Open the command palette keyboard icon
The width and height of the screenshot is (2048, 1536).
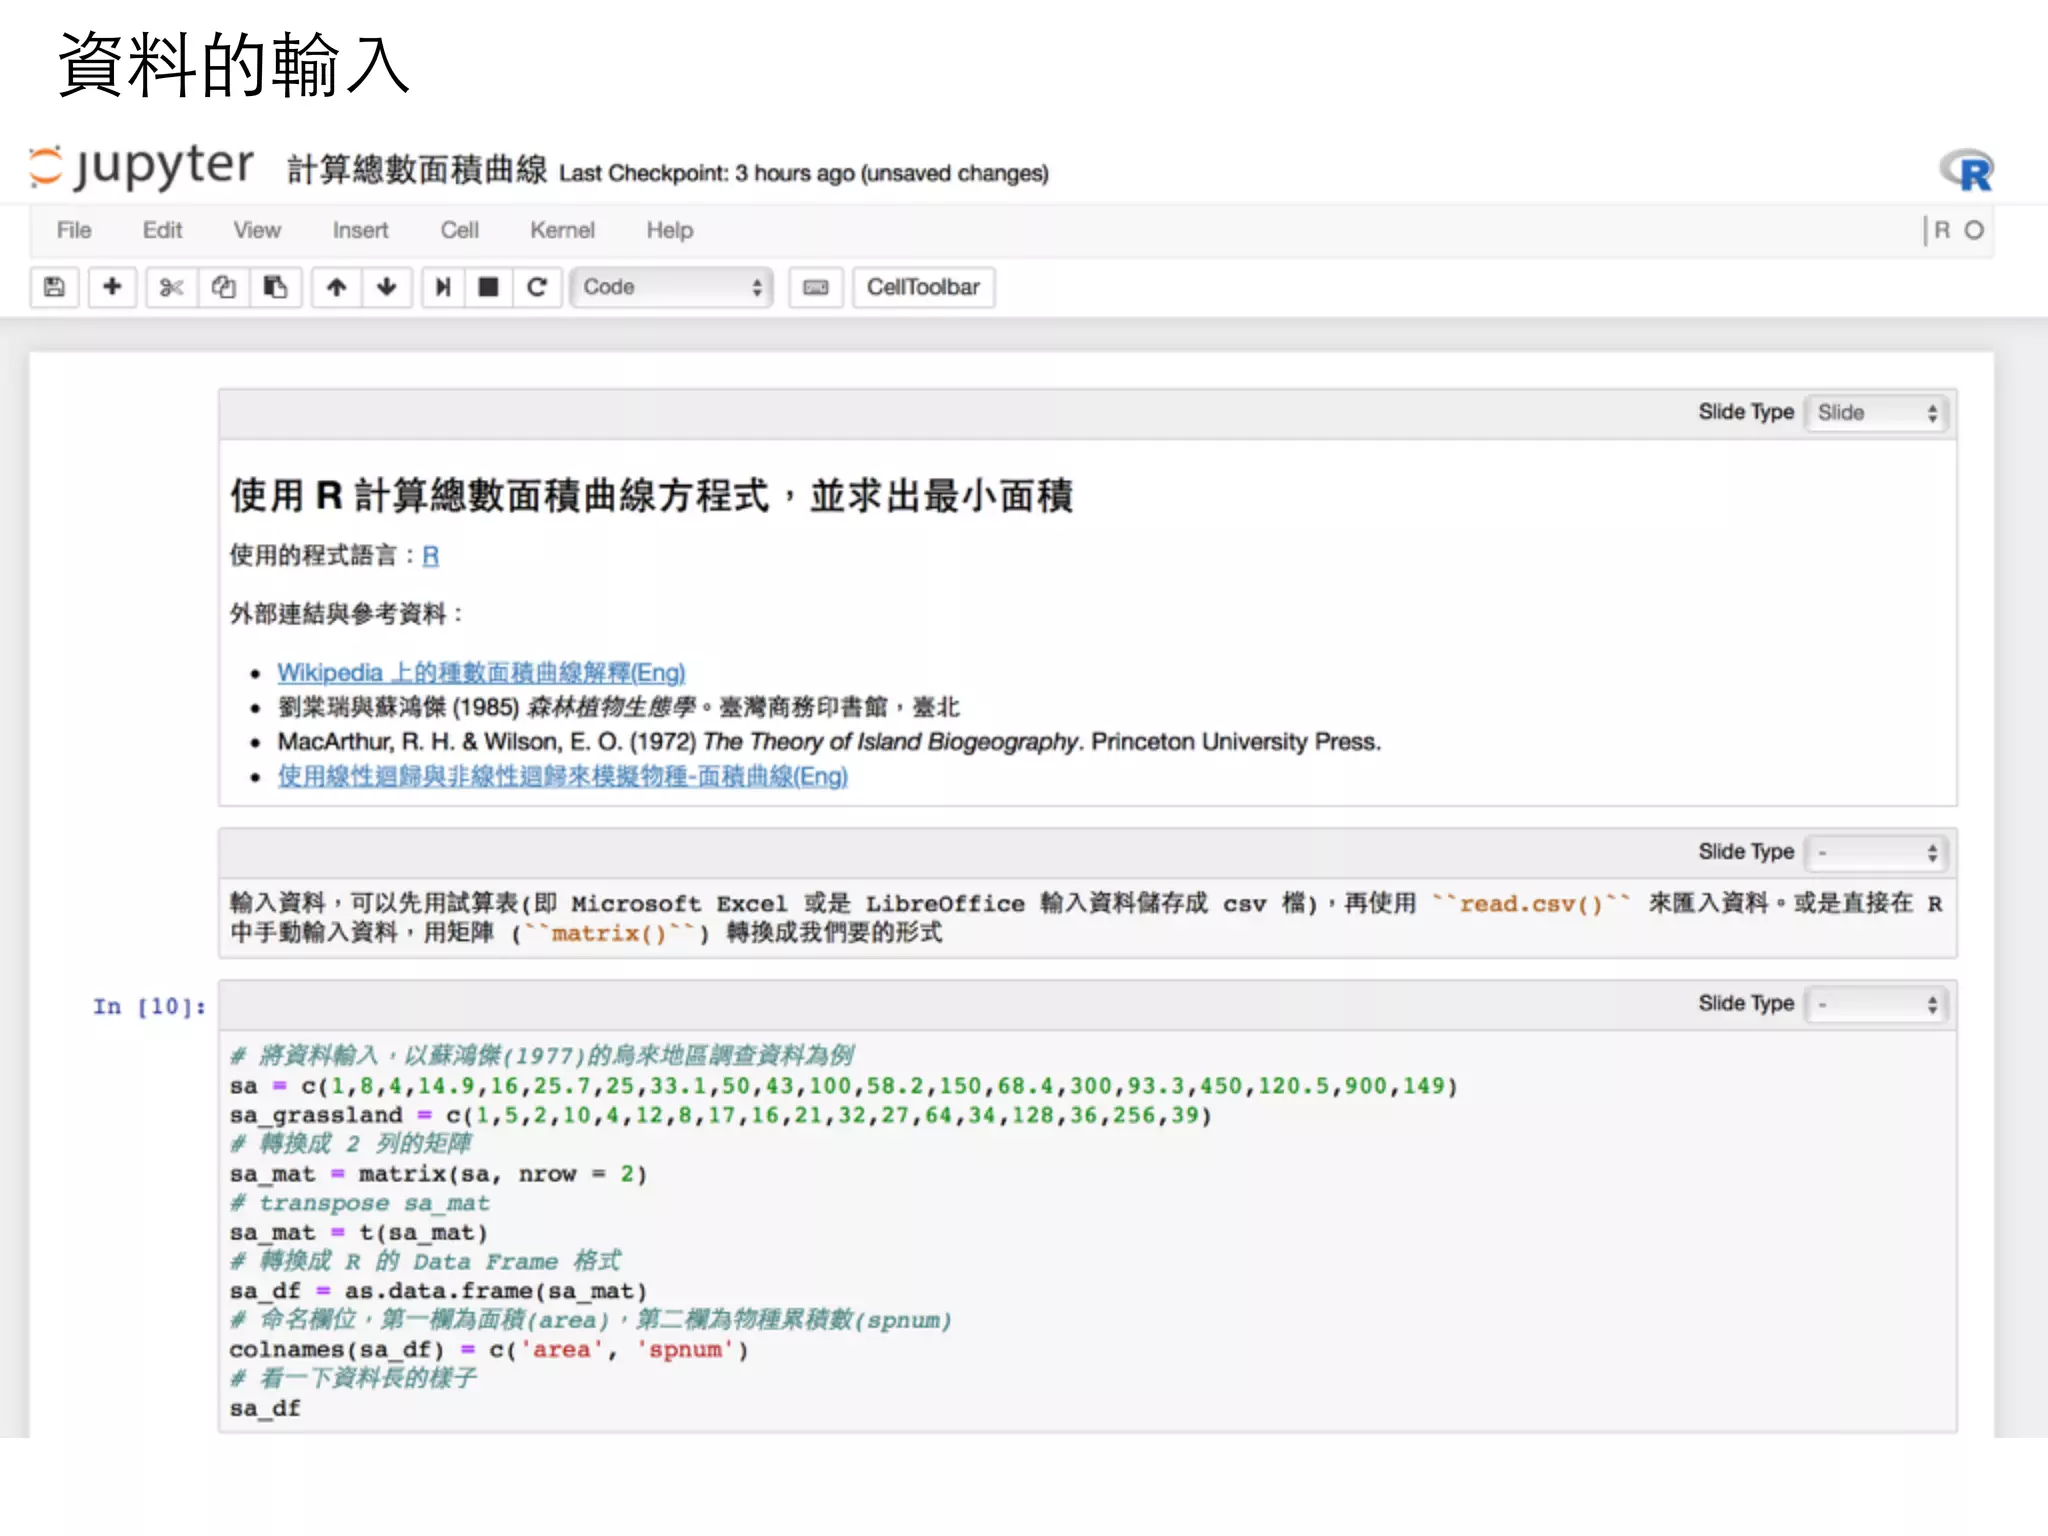pyautogui.click(x=816, y=288)
